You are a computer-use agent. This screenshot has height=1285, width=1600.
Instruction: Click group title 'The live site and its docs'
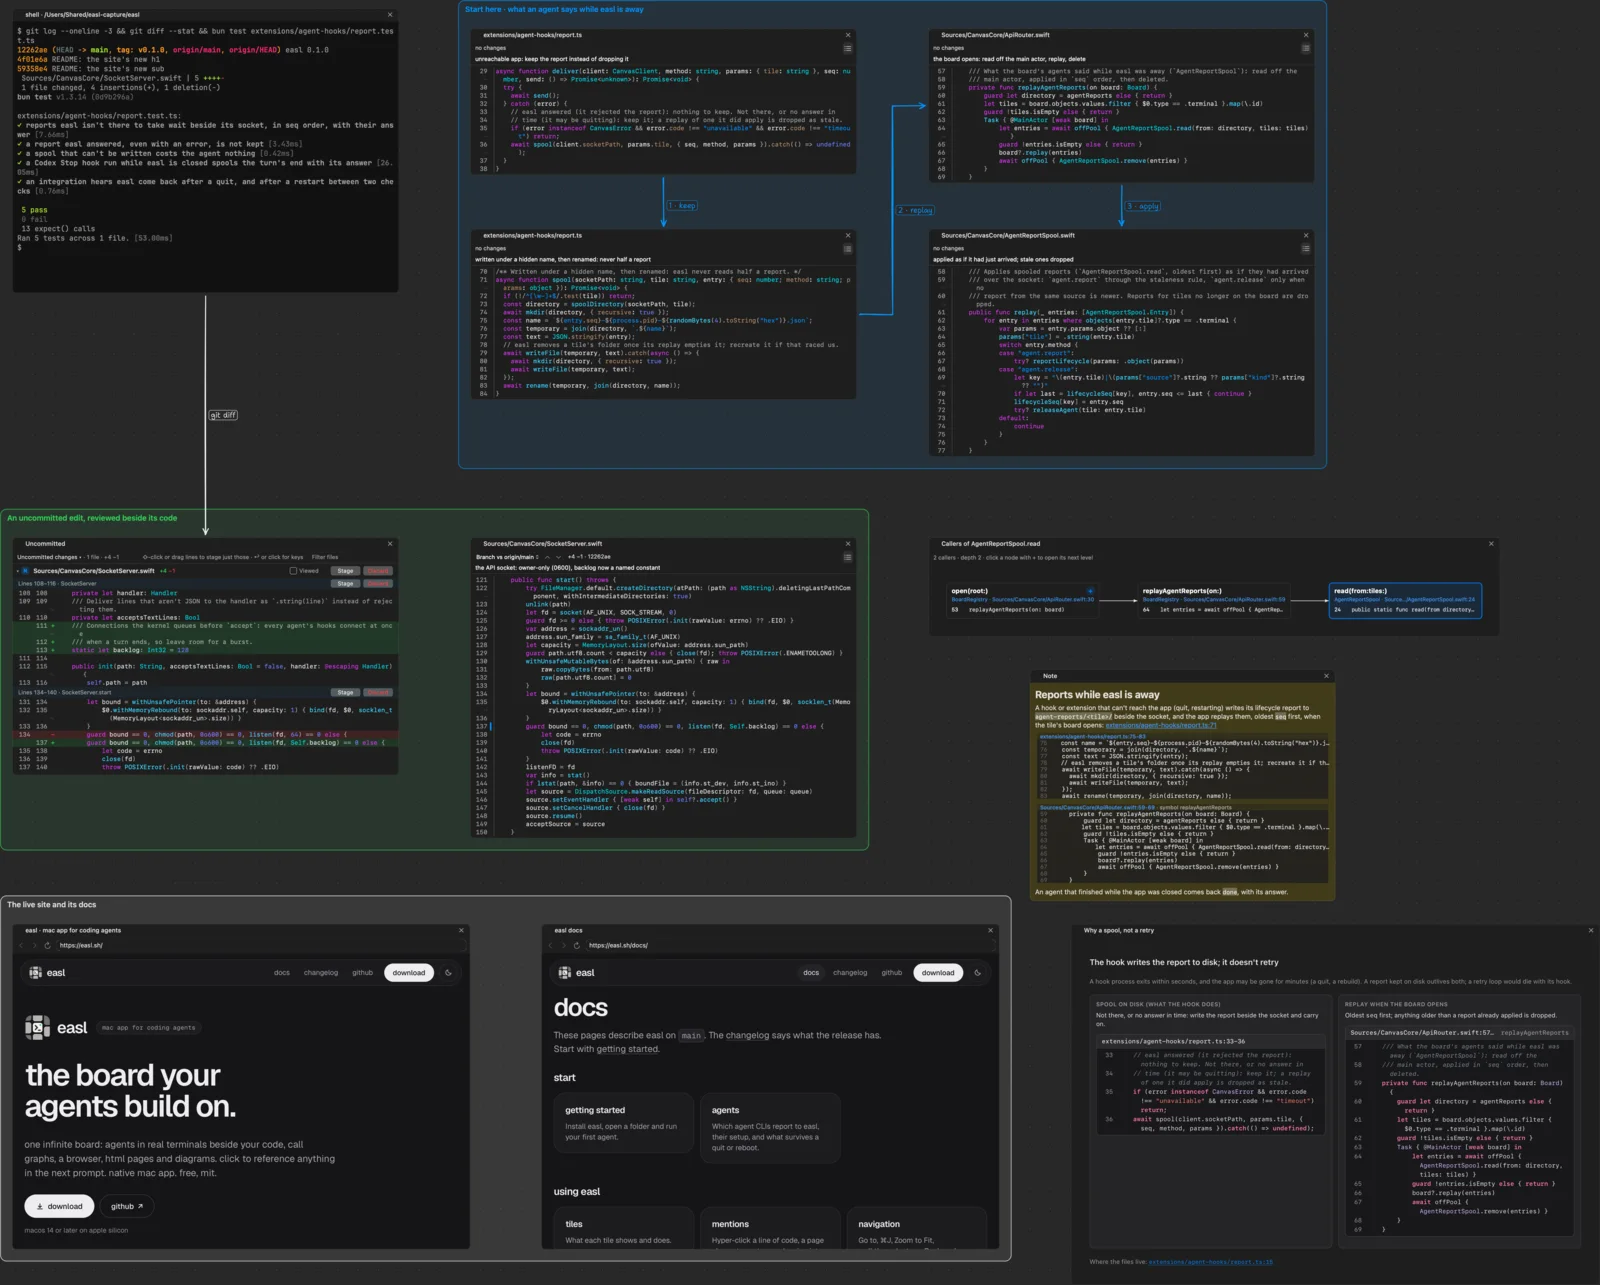pos(52,904)
